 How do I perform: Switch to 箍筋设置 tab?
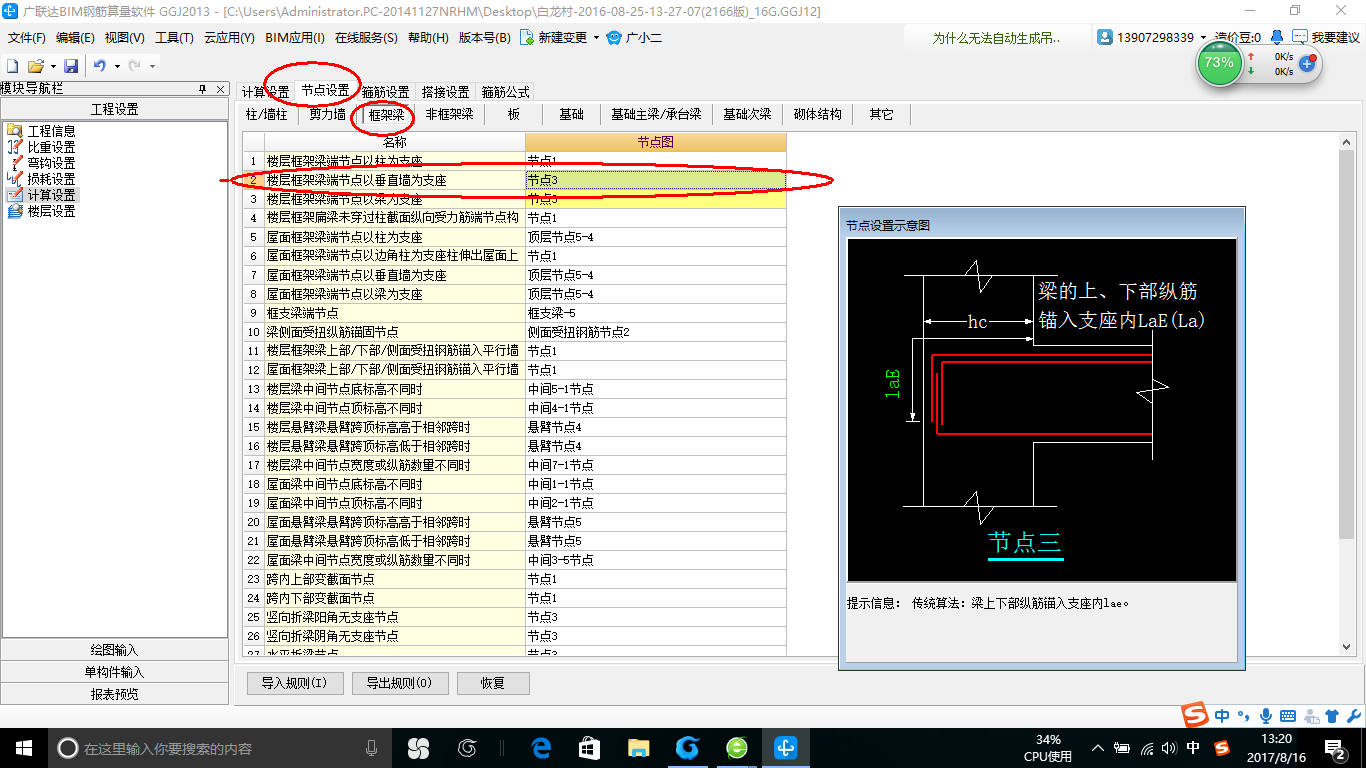click(385, 91)
